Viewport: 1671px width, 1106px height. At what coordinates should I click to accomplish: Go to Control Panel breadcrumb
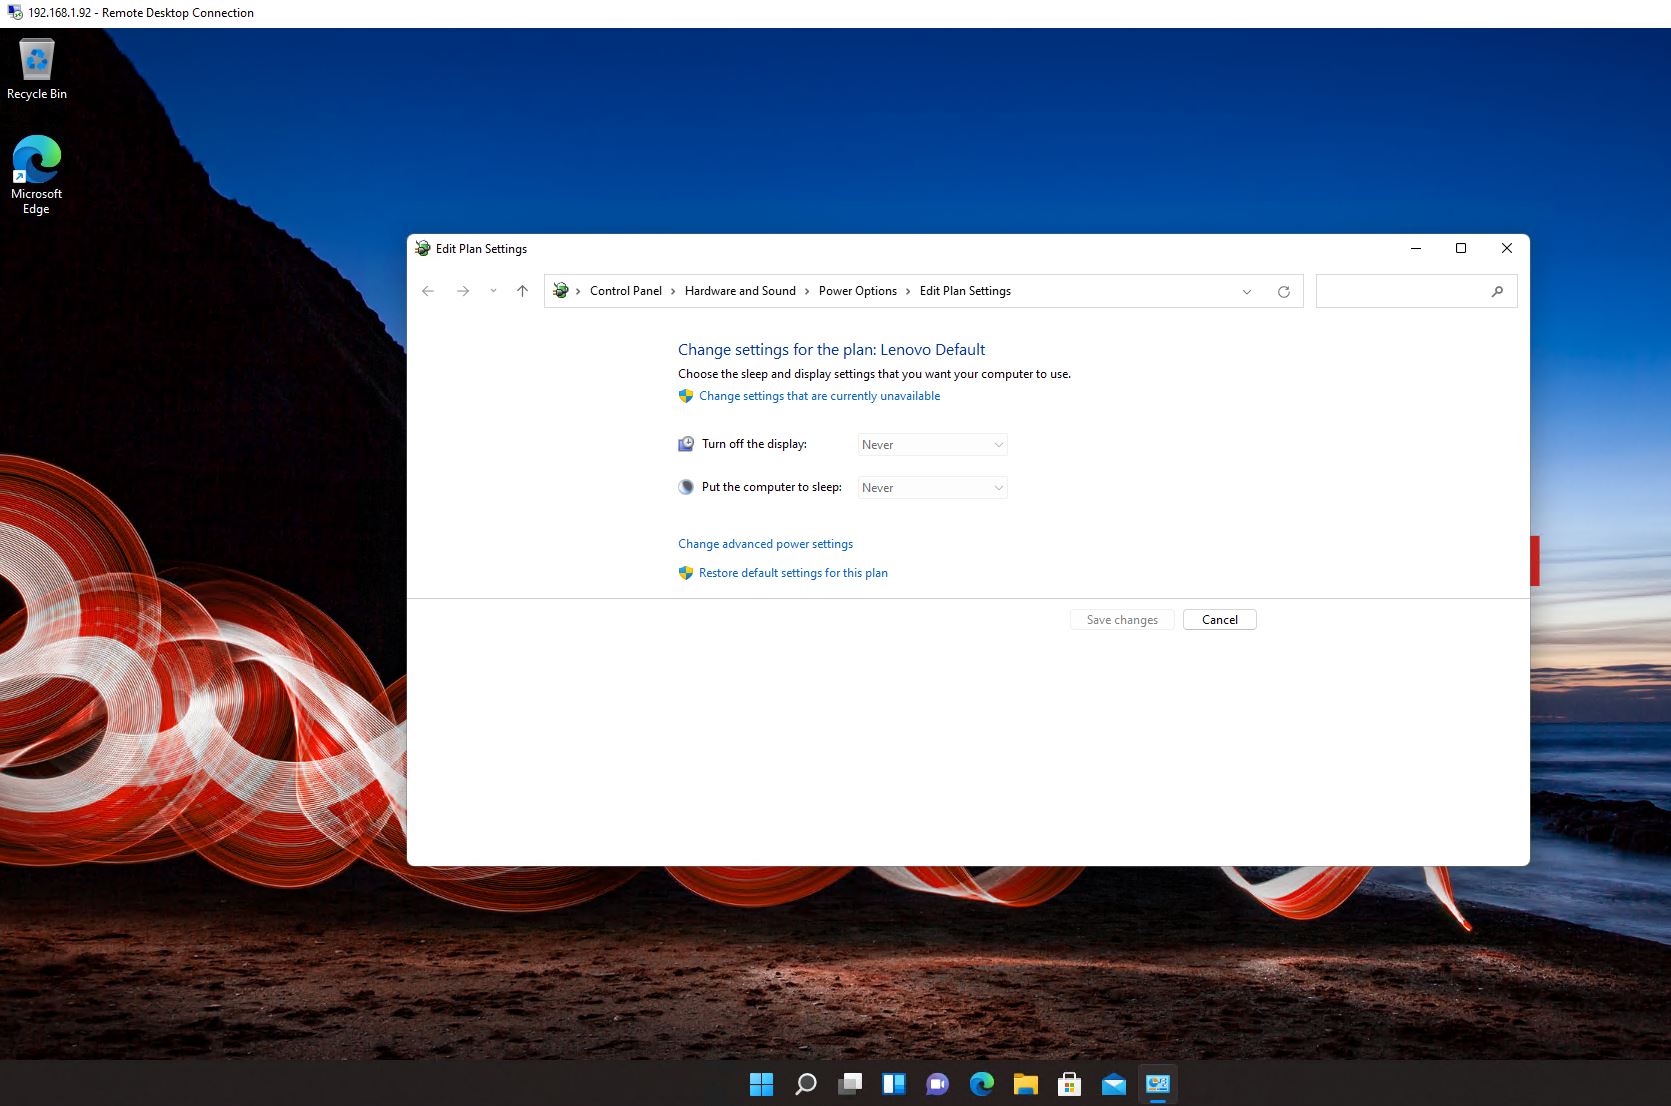(625, 291)
